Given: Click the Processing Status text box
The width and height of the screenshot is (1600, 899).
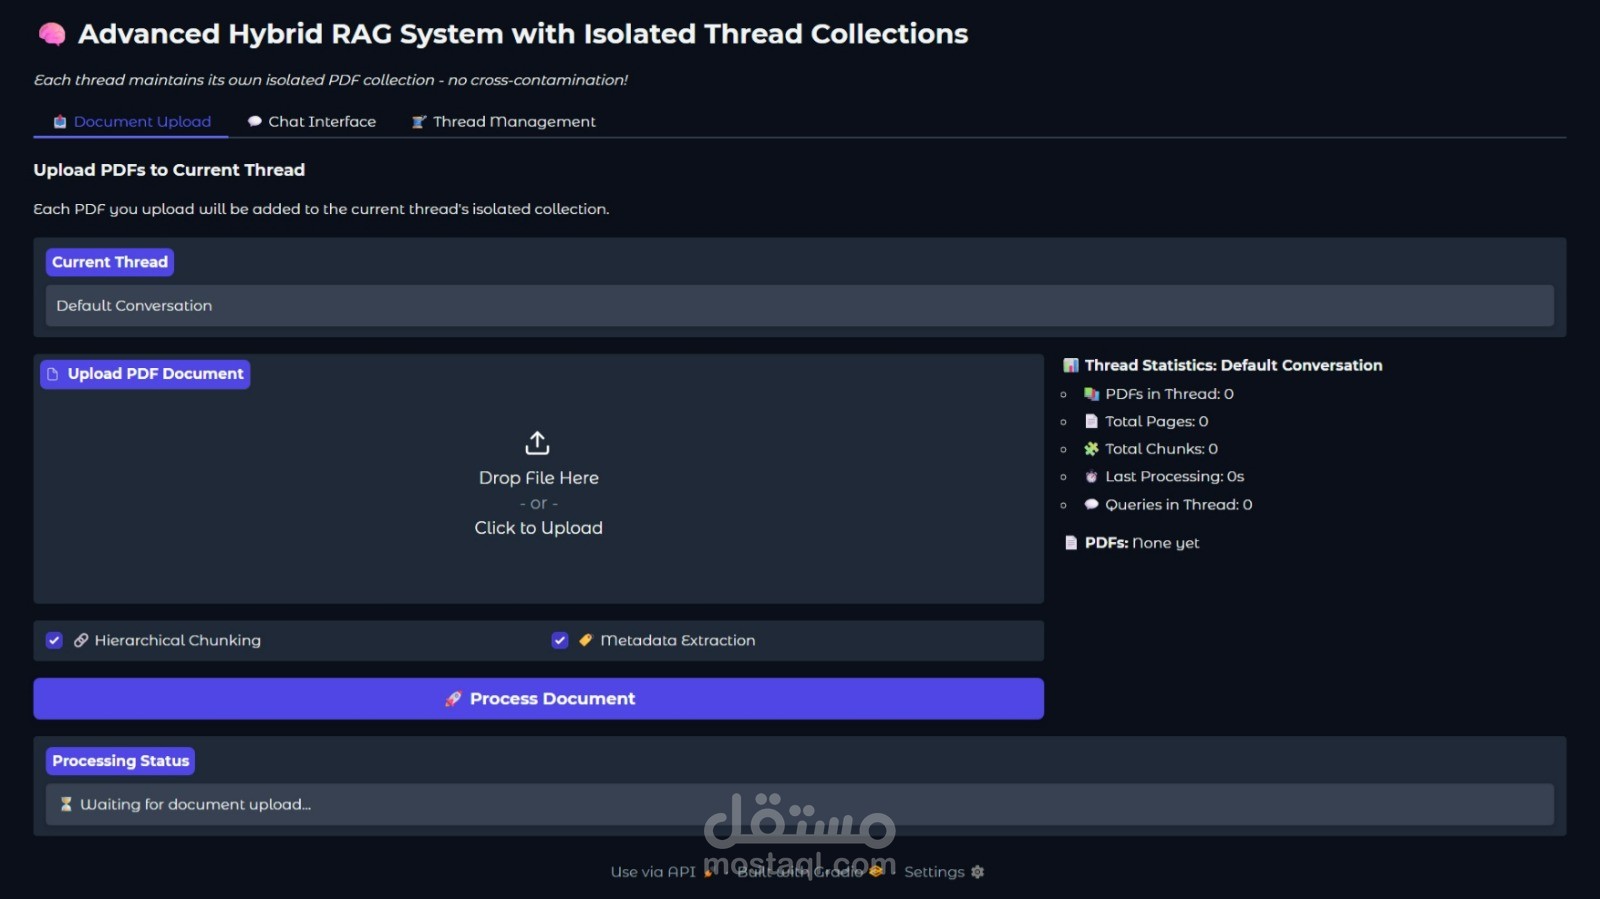Looking at the screenshot, I should [x=799, y=804].
